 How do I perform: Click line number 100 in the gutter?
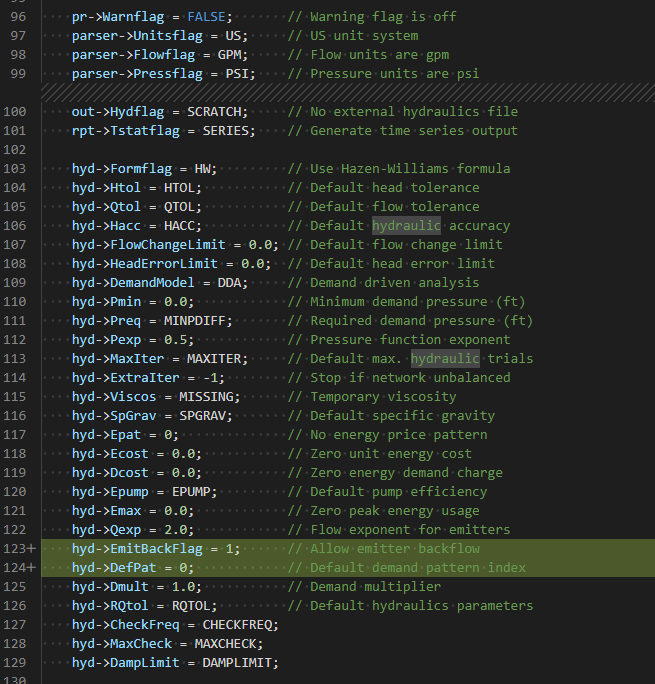point(14,112)
